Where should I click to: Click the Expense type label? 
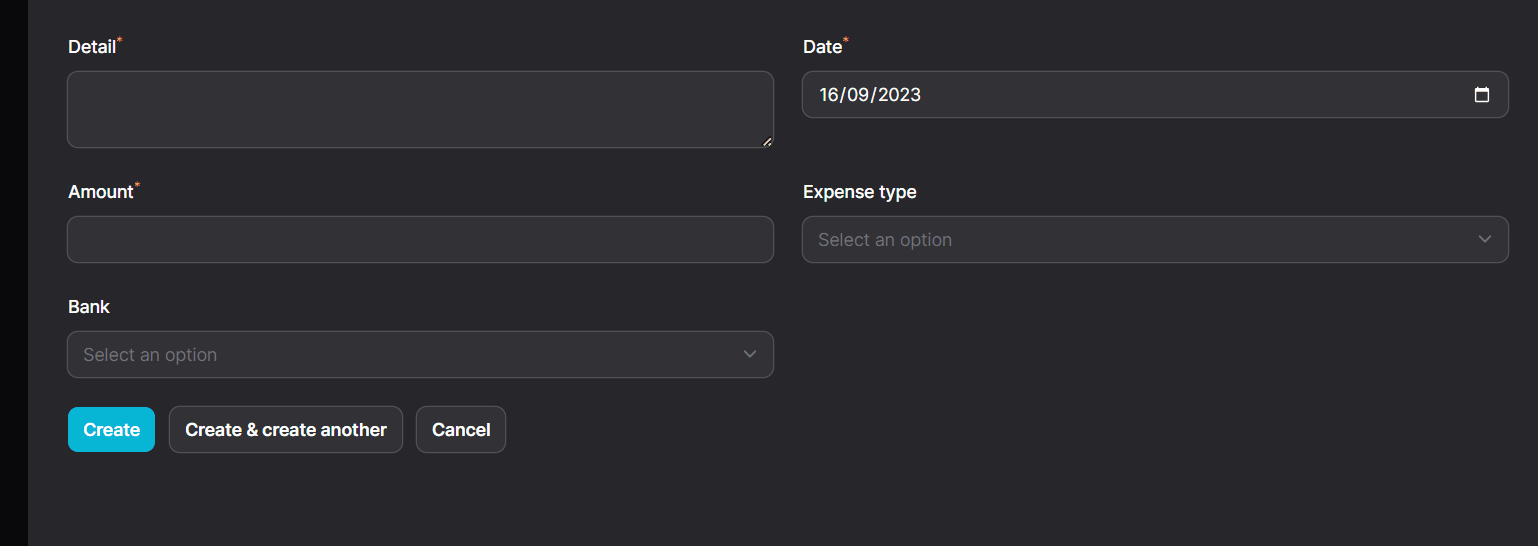pyautogui.click(x=860, y=192)
